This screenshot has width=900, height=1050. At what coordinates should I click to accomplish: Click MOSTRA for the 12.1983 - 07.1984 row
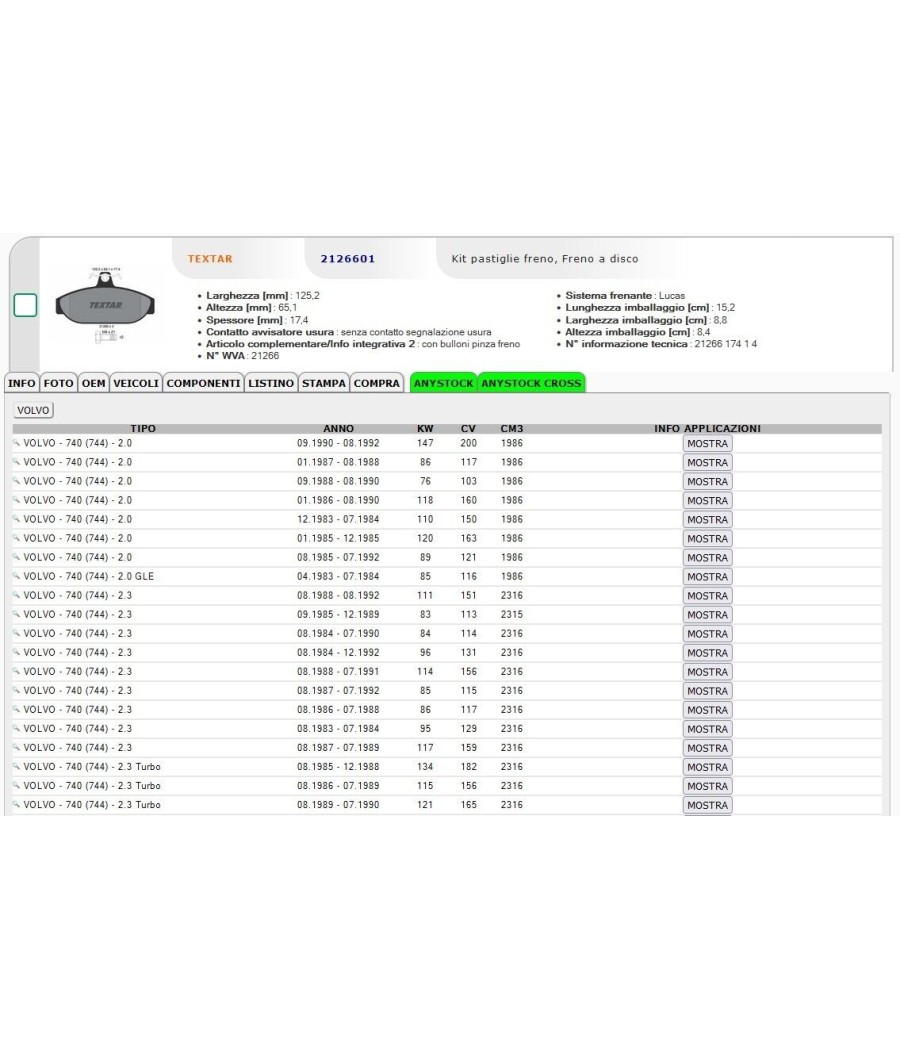(x=707, y=520)
